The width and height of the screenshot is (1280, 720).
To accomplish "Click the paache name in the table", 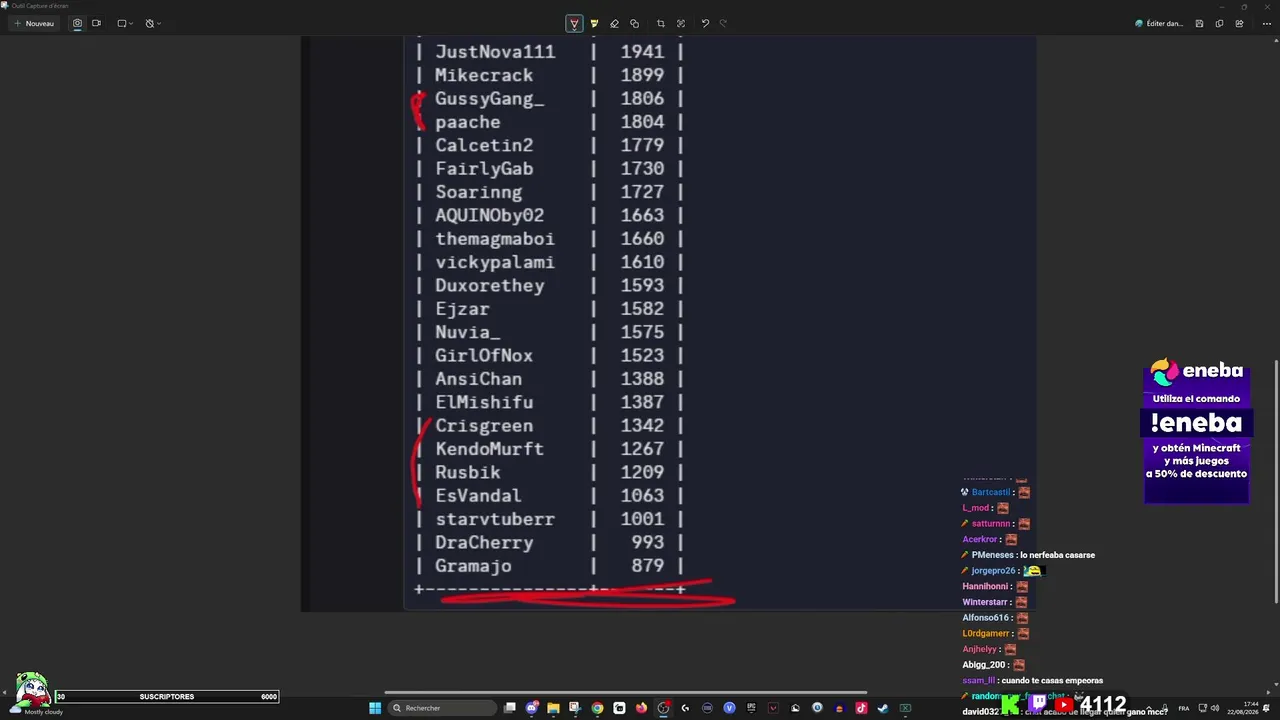I will point(468,122).
